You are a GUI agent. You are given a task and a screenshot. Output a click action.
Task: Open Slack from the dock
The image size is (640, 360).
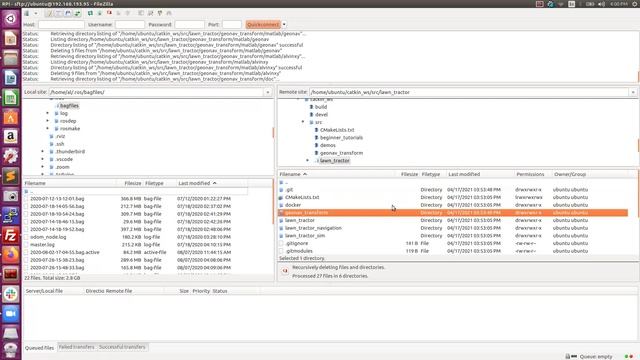pyautogui.click(x=10, y=294)
